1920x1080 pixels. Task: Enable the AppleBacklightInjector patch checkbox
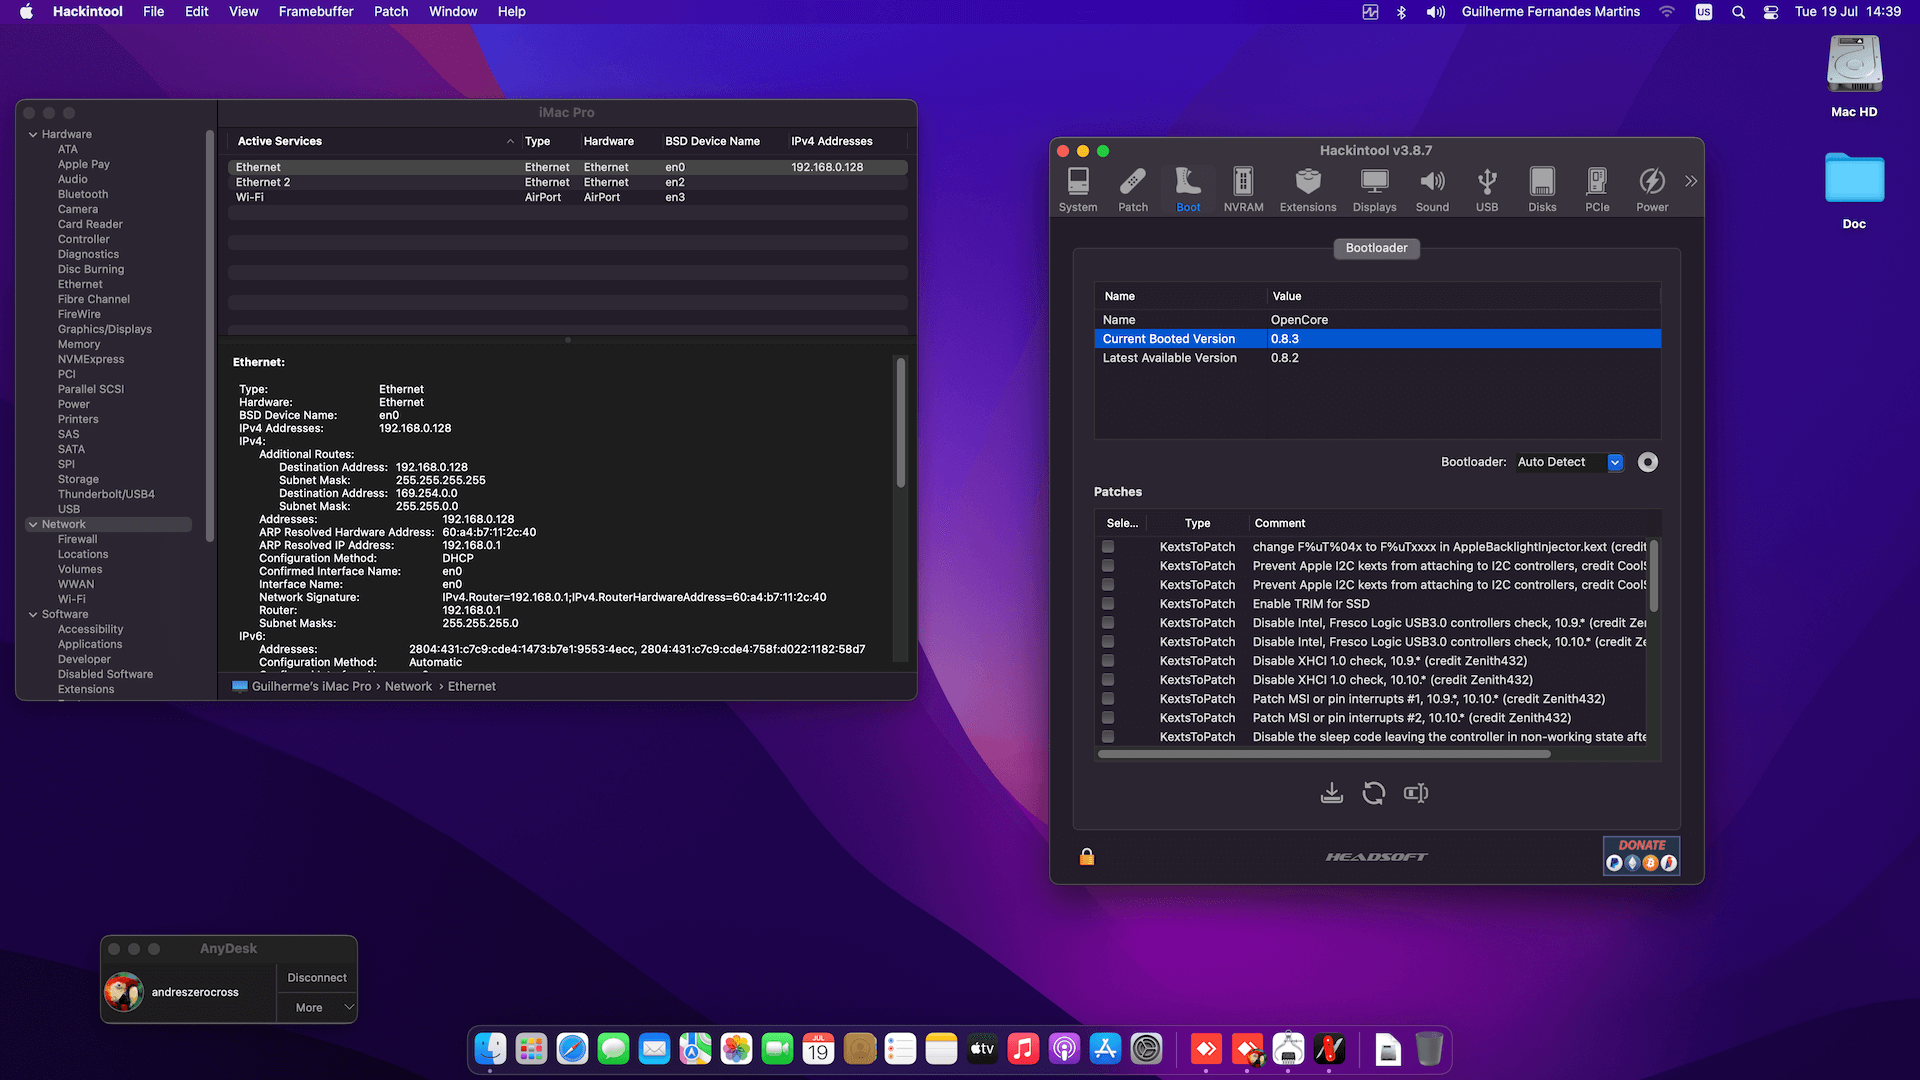(x=1108, y=547)
